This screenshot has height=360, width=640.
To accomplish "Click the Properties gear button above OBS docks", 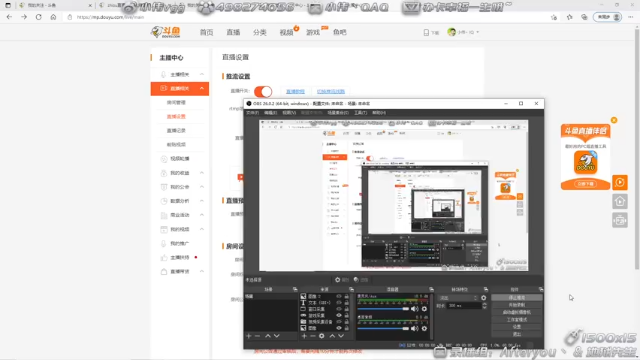I will [342, 280].
